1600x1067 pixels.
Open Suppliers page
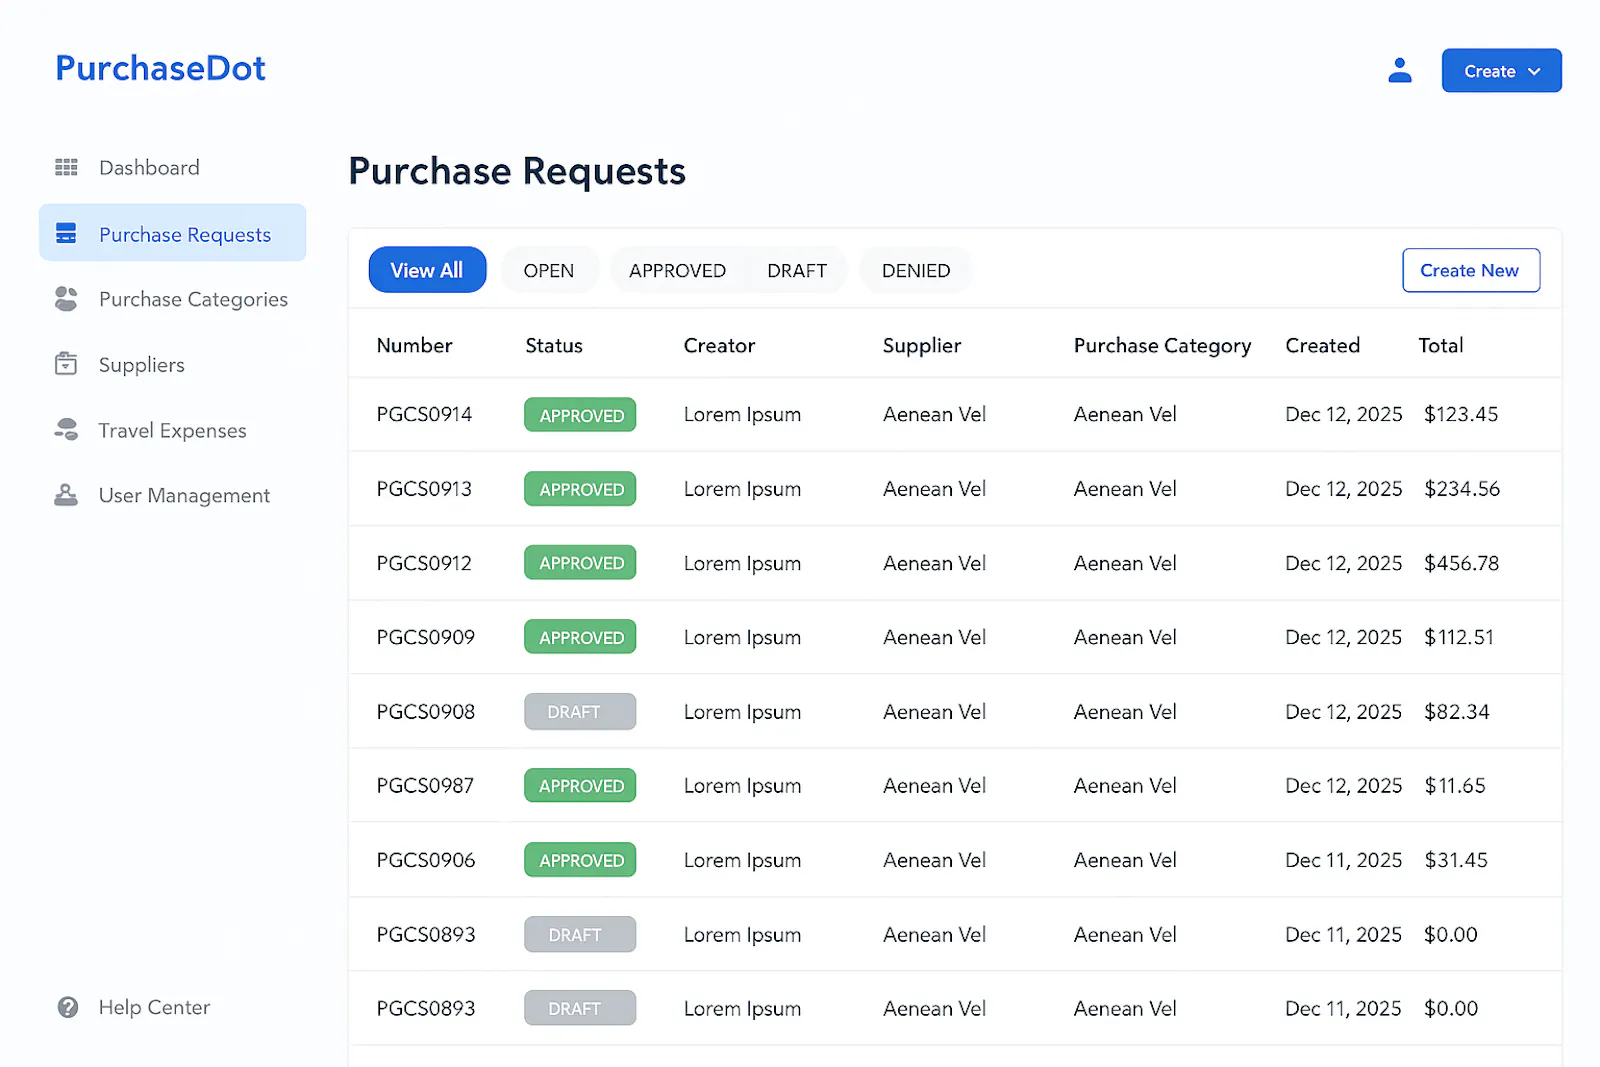pyautogui.click(x=141, y=365)
